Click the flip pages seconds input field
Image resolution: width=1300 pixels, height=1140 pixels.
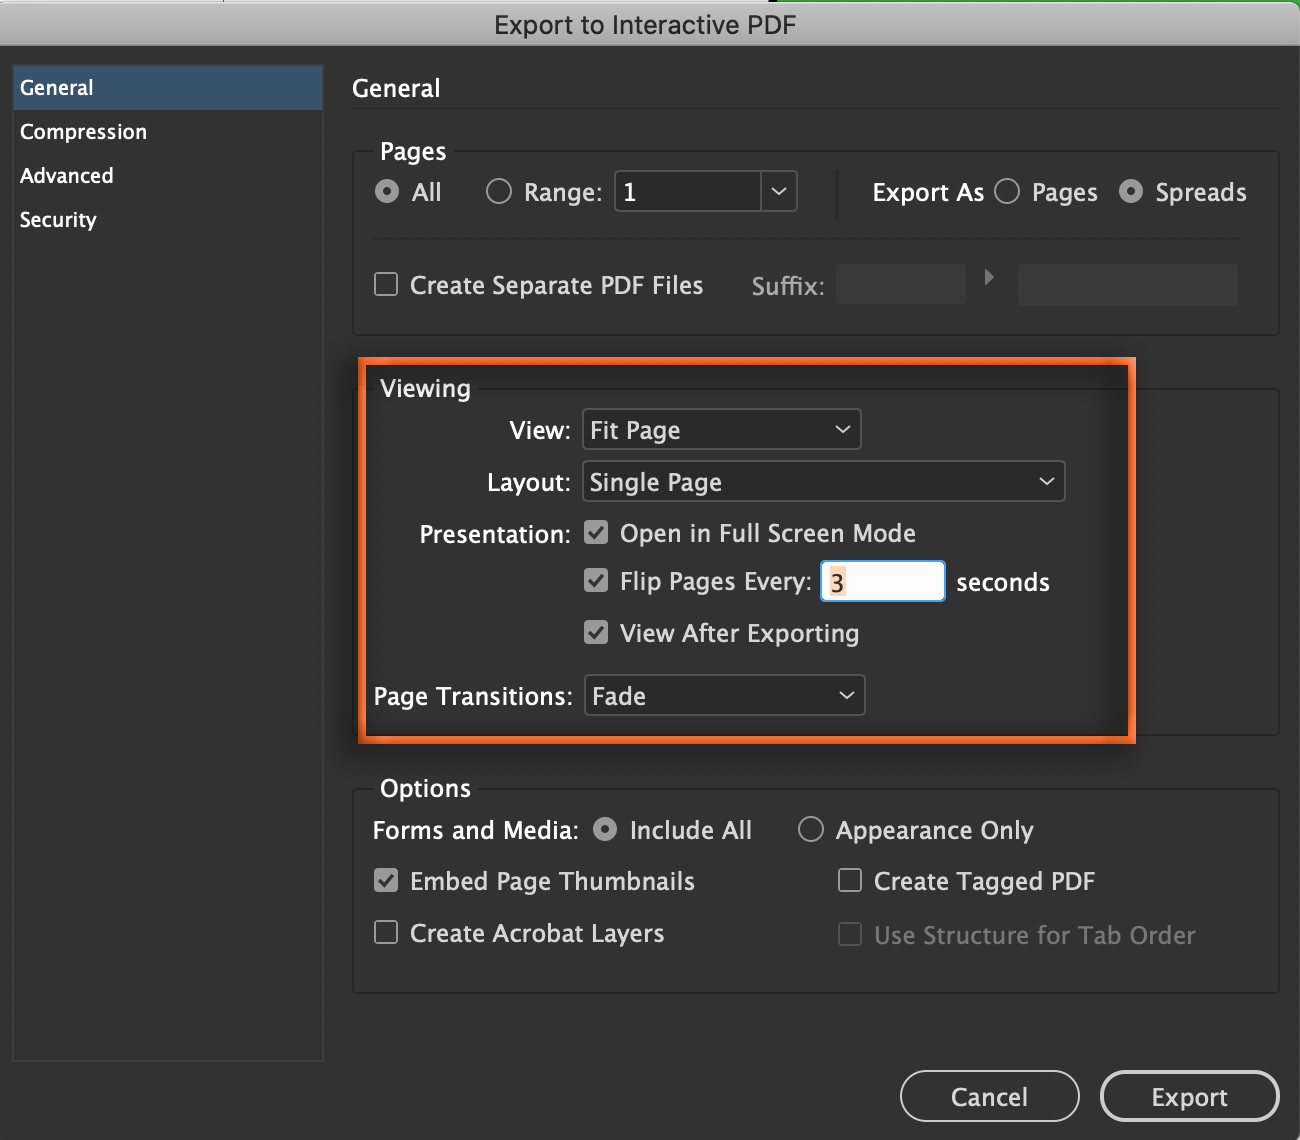click(x=882, y=580)
